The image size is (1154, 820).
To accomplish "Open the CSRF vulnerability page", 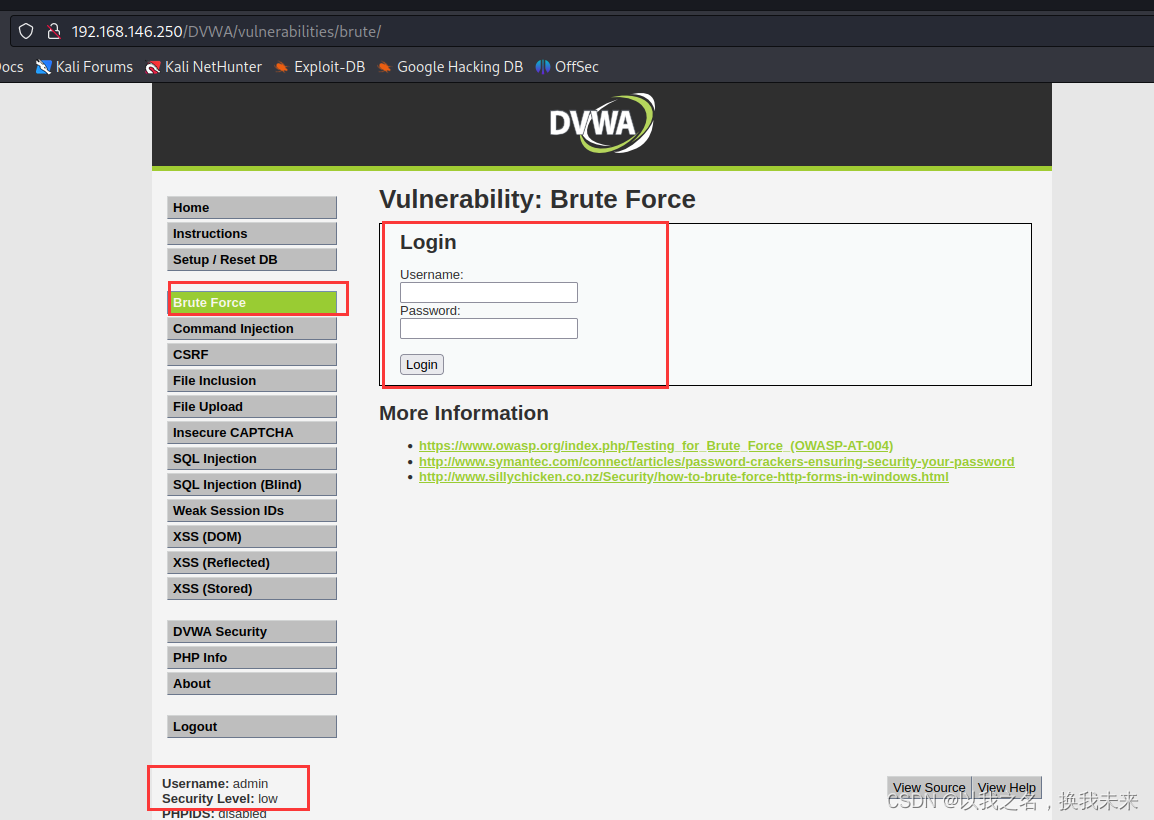I will [252, 354].
